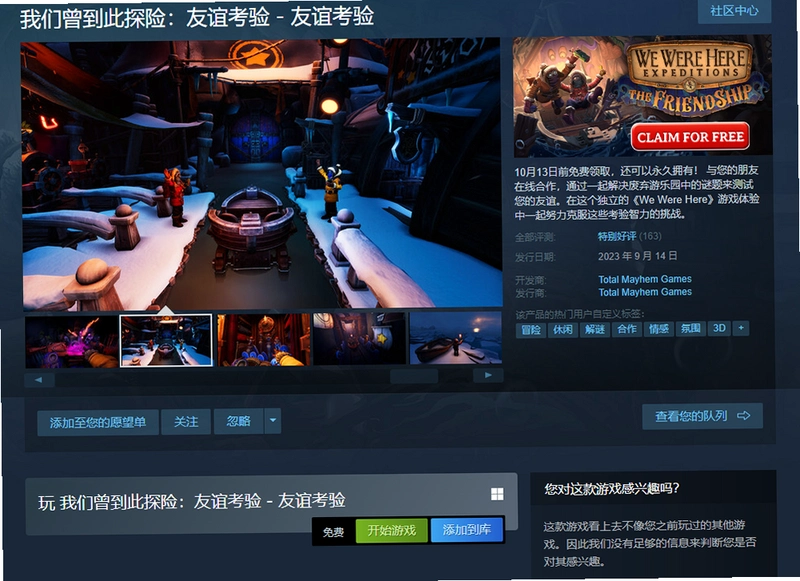Click the Windows platform icon
The image size is (800, 581).
[497, 494]
